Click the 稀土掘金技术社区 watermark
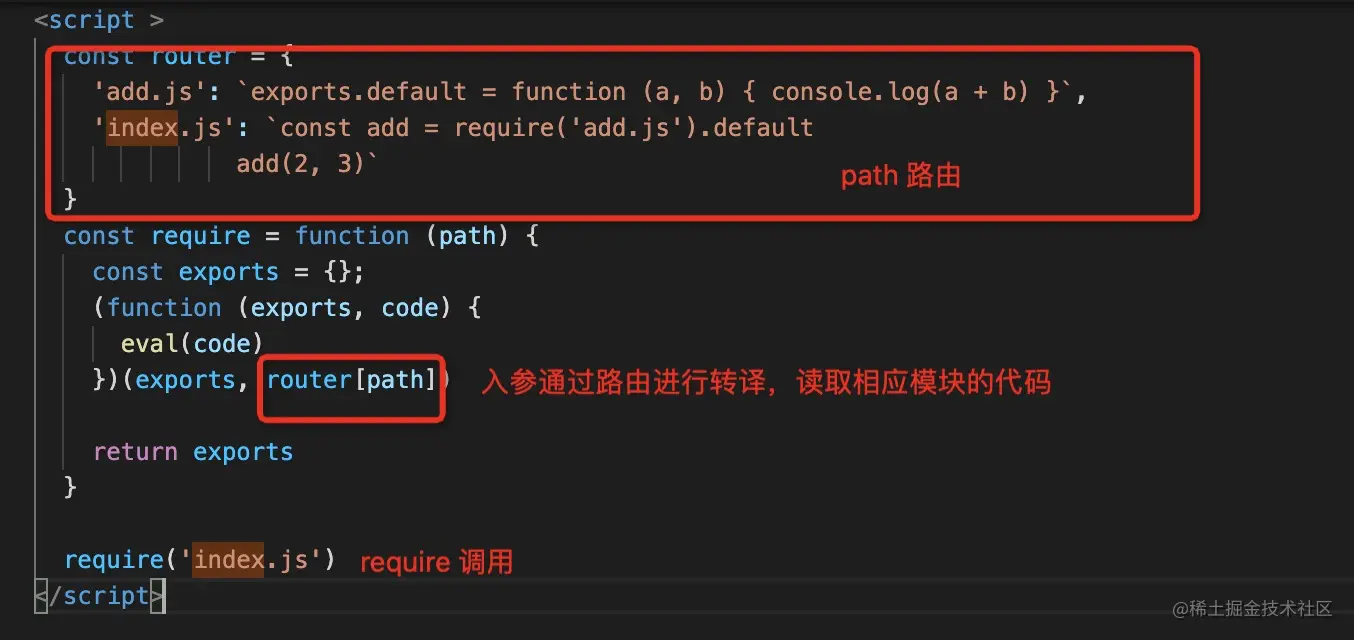 click(x=1253, y=609)
